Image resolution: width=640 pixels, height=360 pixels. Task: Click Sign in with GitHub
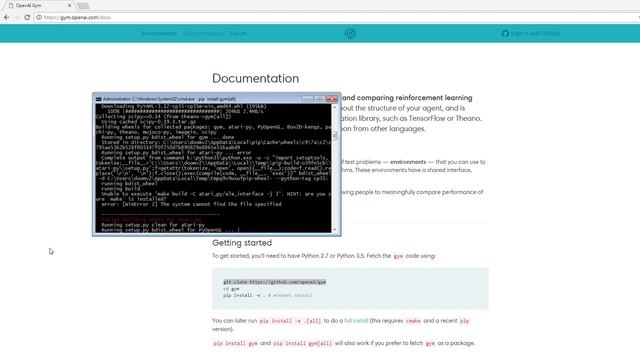(x=531, y=33)
